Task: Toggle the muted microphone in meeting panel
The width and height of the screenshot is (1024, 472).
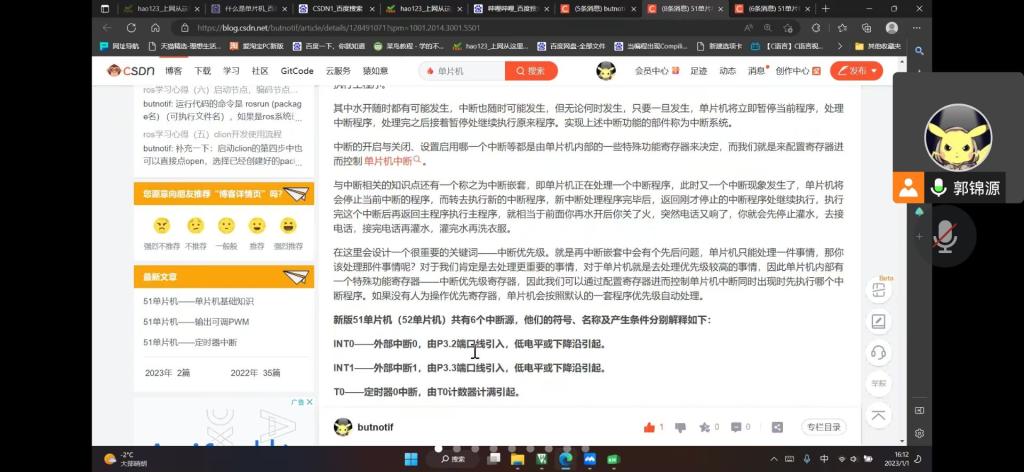Action: (943, 235)
